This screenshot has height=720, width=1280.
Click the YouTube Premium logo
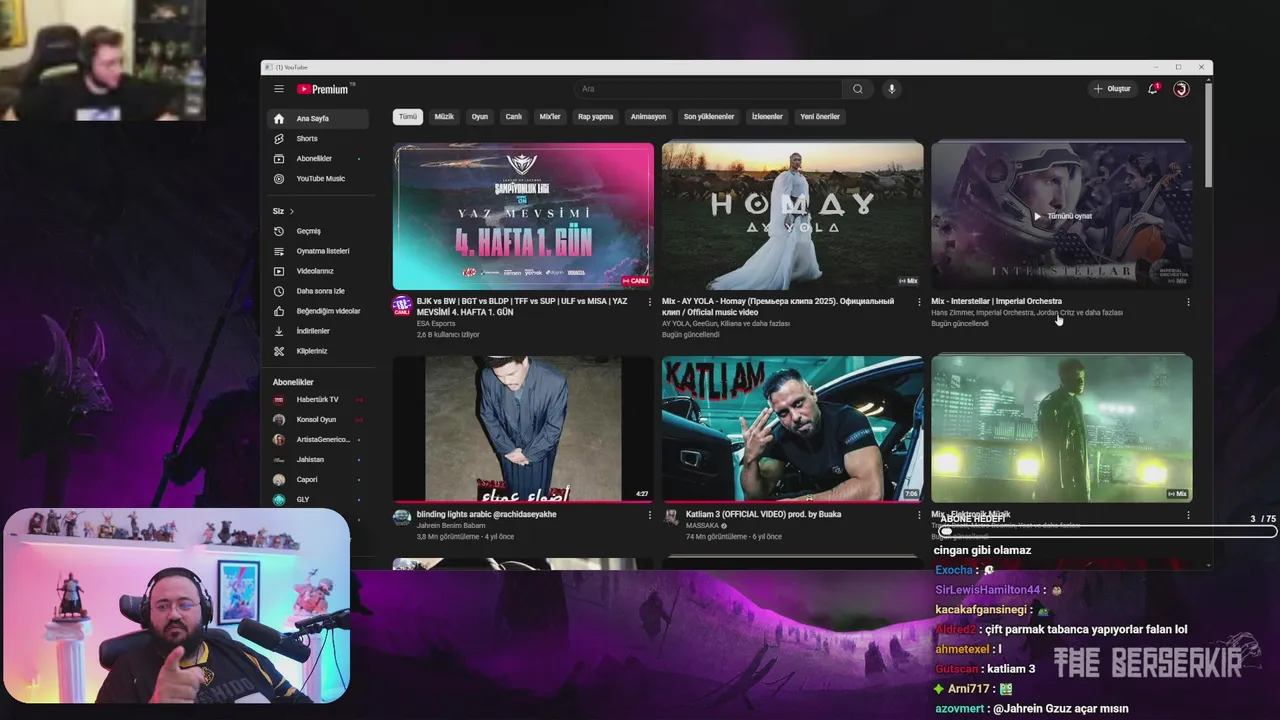[323, 89]
